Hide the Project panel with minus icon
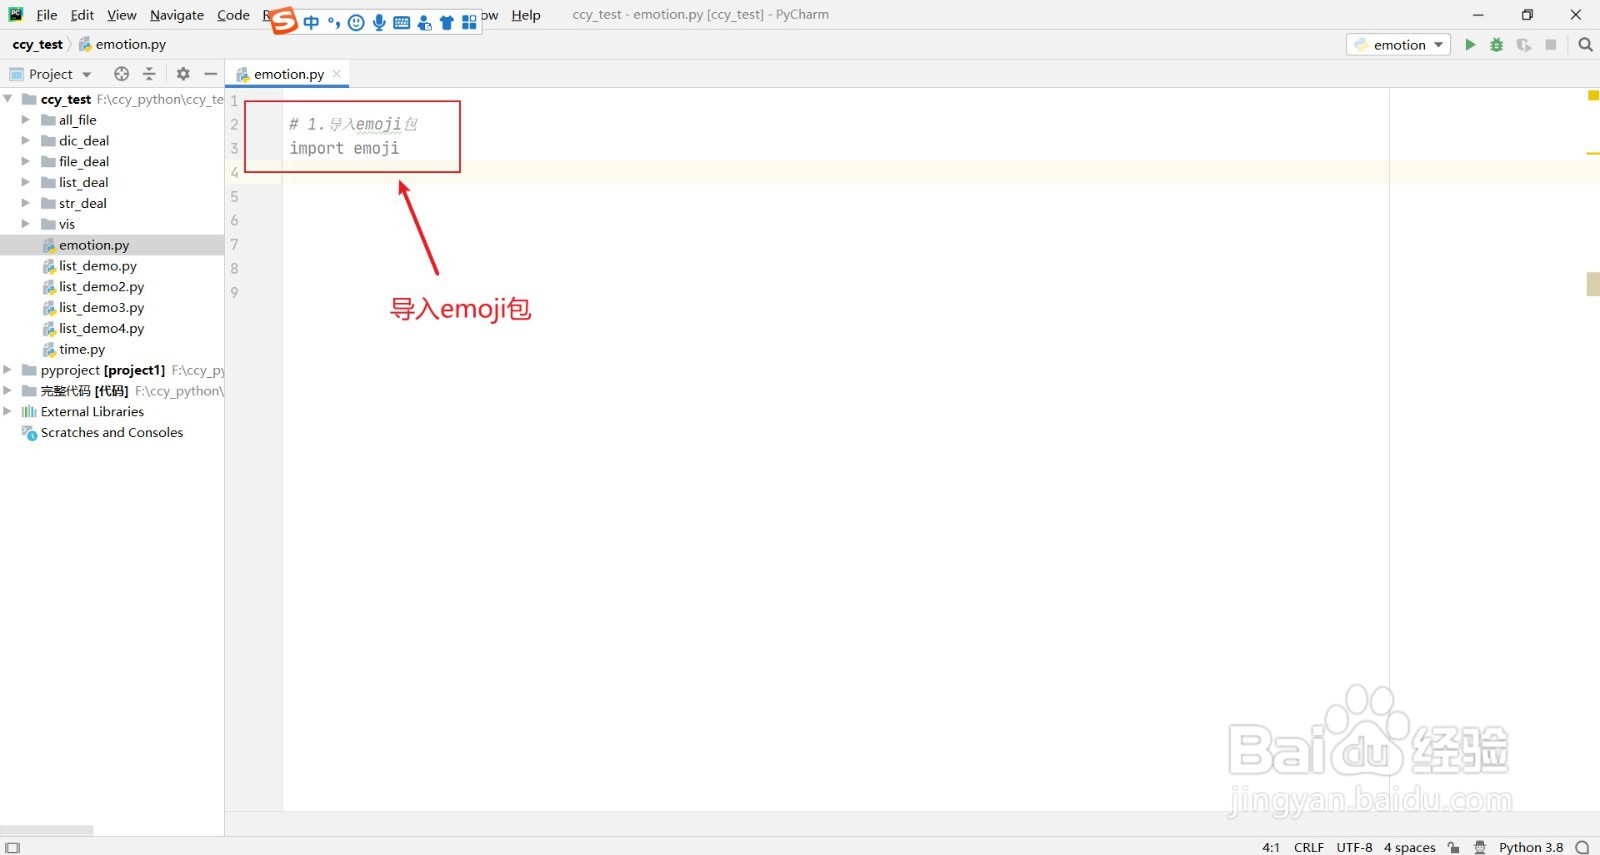 pos(210,74)
